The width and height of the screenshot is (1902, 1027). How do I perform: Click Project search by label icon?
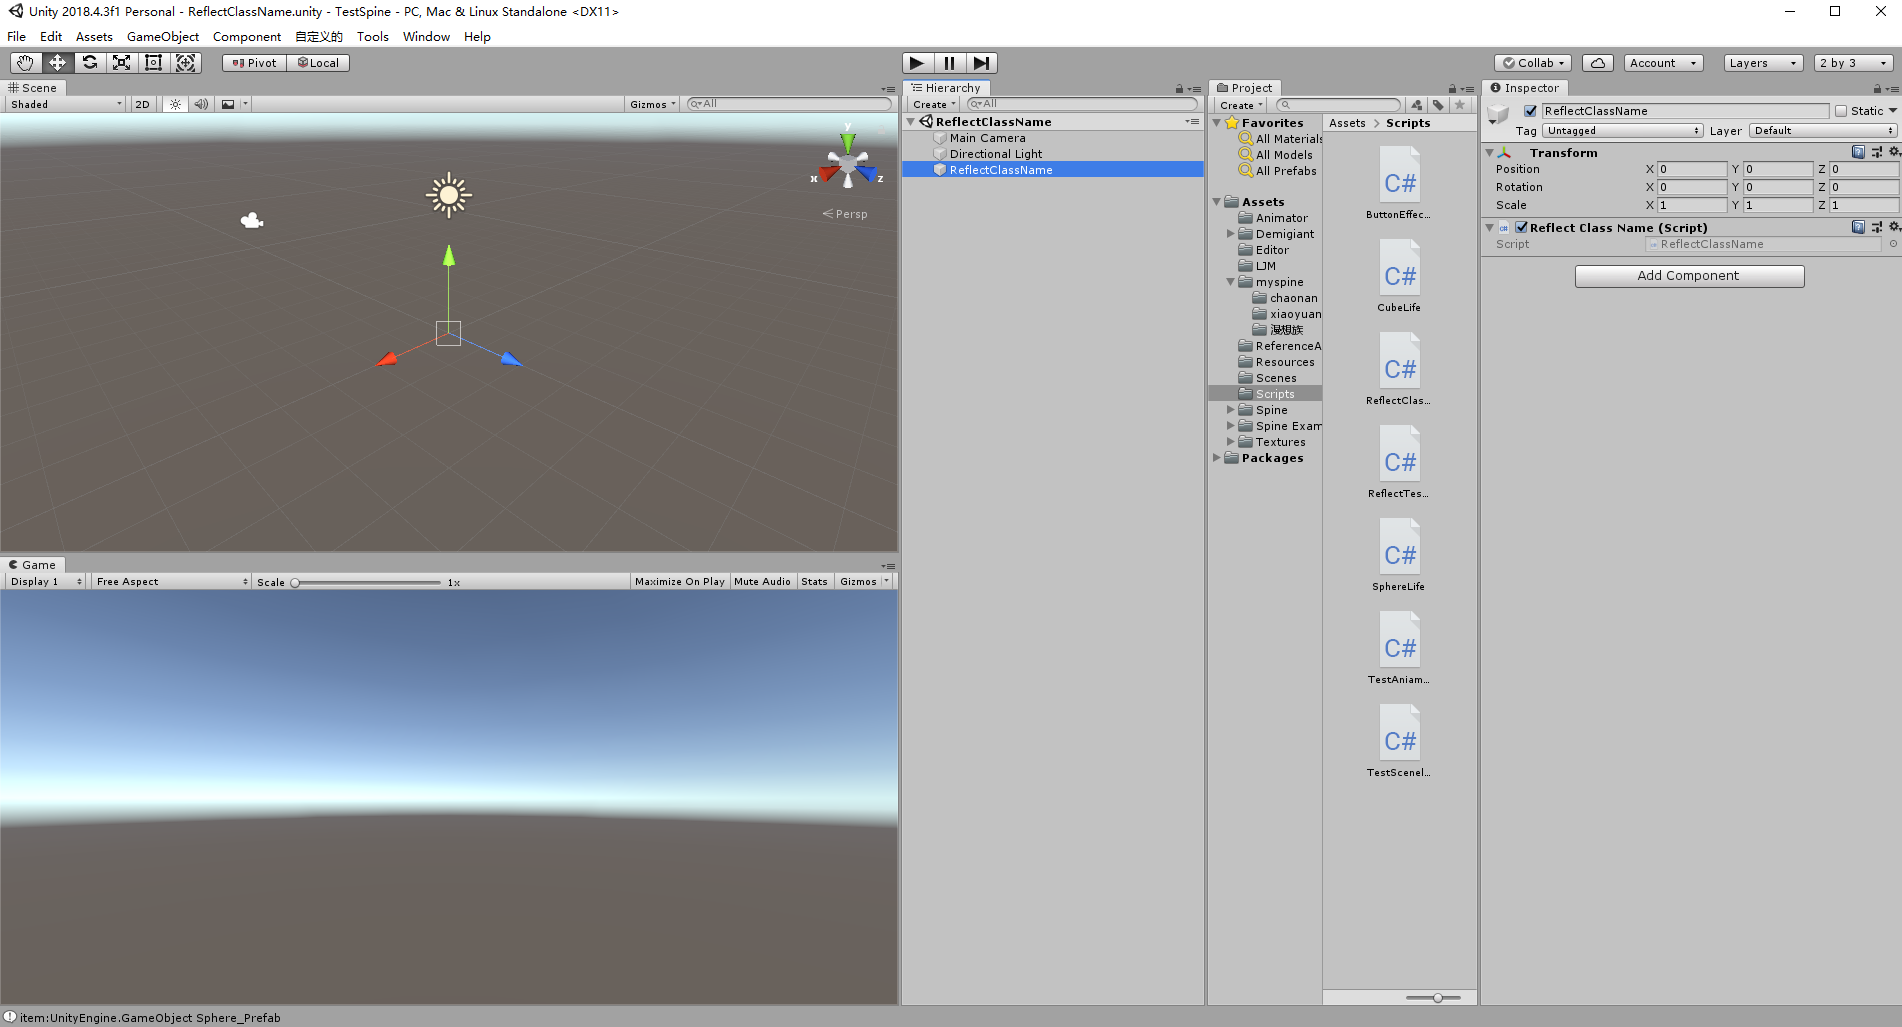pyautogui.click(x=1438, y=105)
